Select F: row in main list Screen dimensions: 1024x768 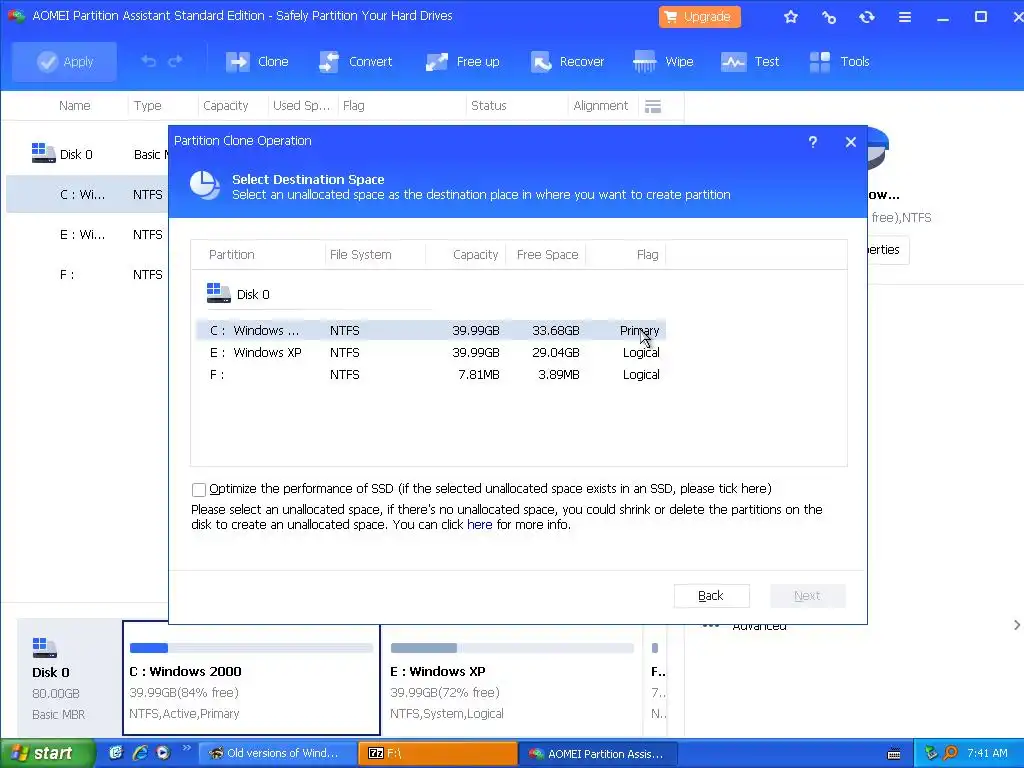88,274
